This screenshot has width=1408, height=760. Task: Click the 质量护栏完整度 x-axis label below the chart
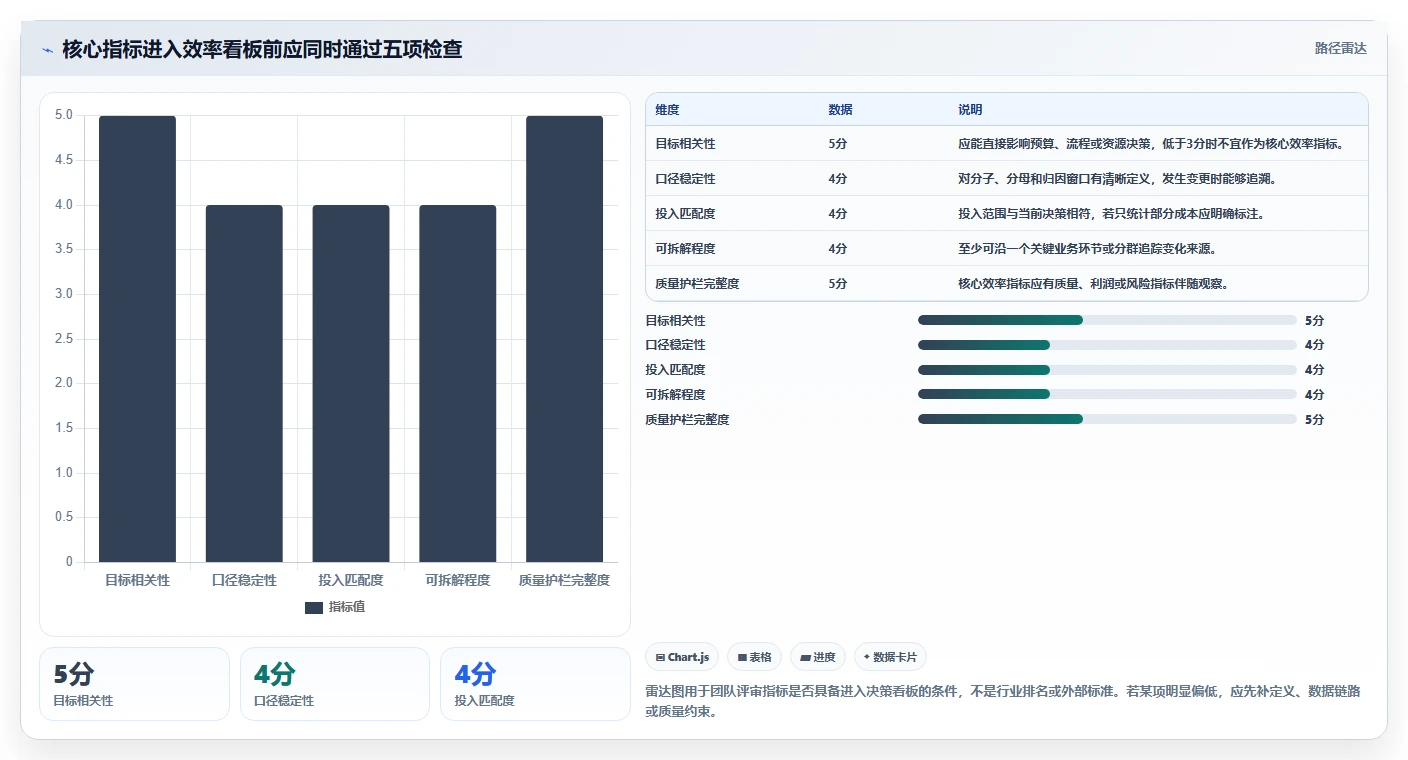point(565,580)
